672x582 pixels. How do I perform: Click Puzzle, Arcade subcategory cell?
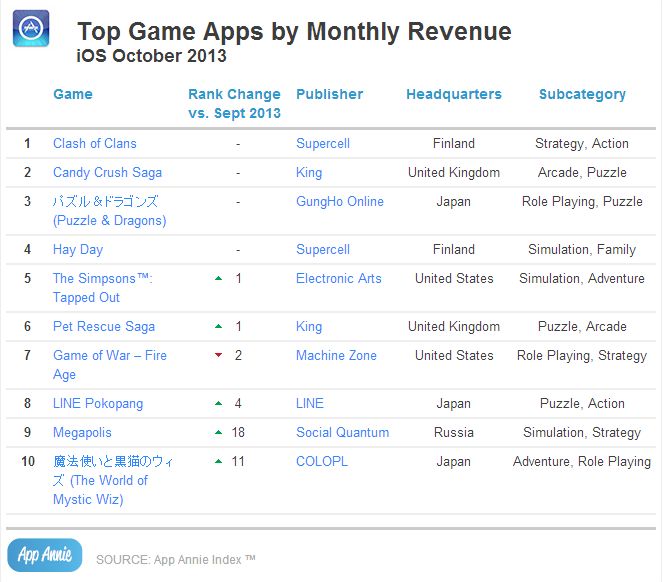click(x=582, y=327)
